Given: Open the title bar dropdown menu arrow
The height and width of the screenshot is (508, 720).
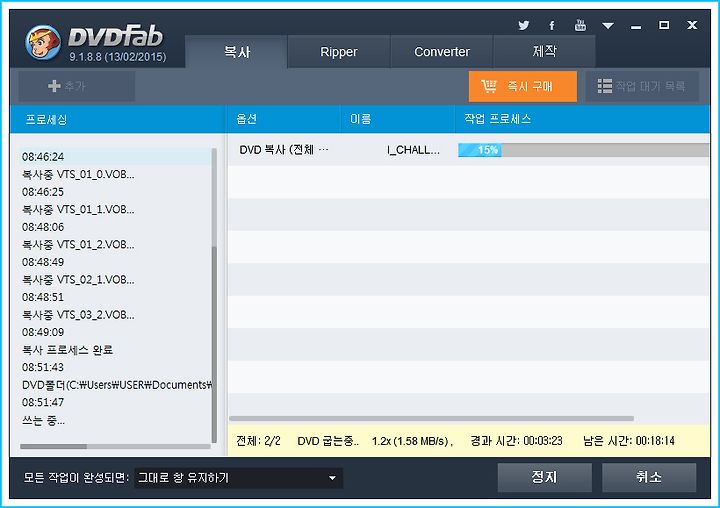Looking at the screenshot, I should pos(608,26).
